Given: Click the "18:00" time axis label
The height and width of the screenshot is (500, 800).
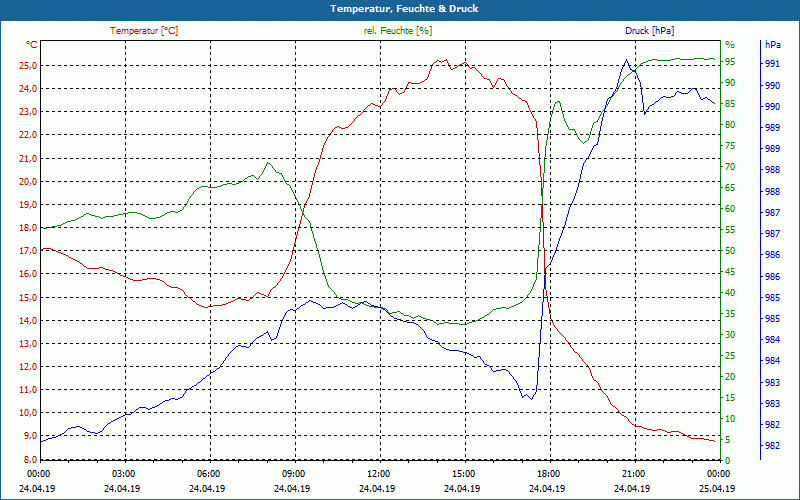Looking at the screenshot, I should click(x=548, y=474).
